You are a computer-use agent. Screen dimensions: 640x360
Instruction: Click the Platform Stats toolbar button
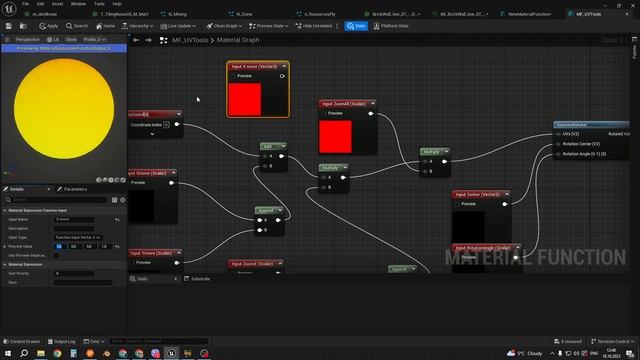391,26
